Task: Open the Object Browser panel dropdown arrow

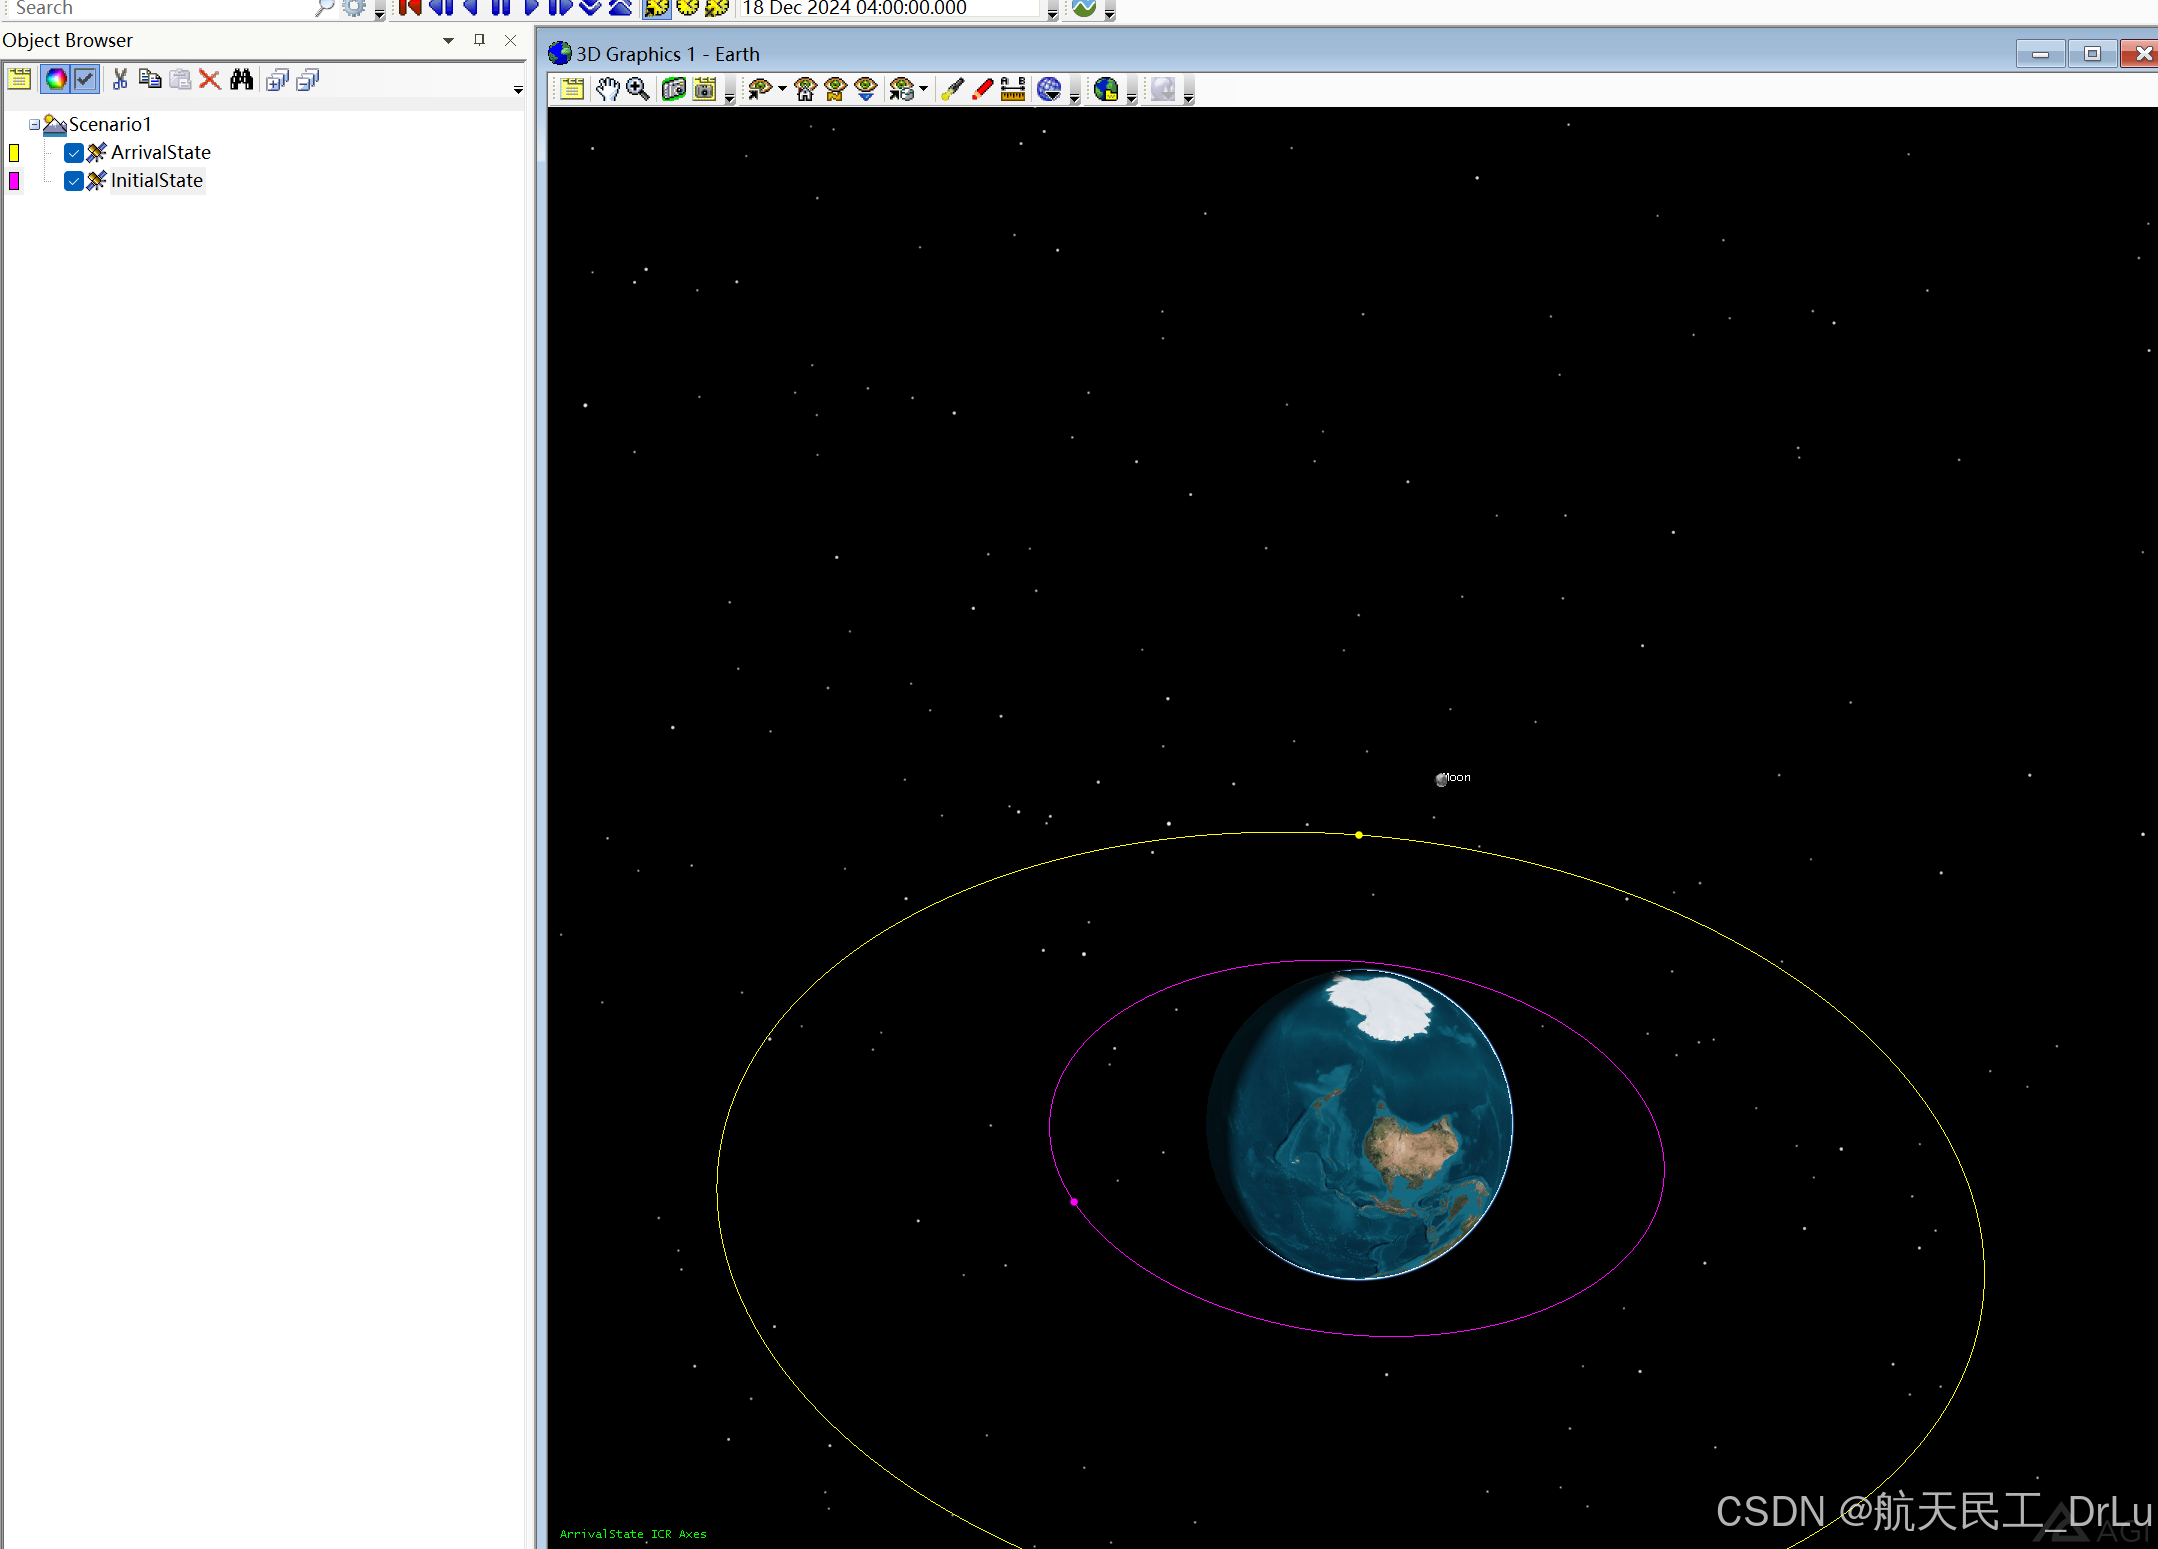Action: click(x=448, y=41)
